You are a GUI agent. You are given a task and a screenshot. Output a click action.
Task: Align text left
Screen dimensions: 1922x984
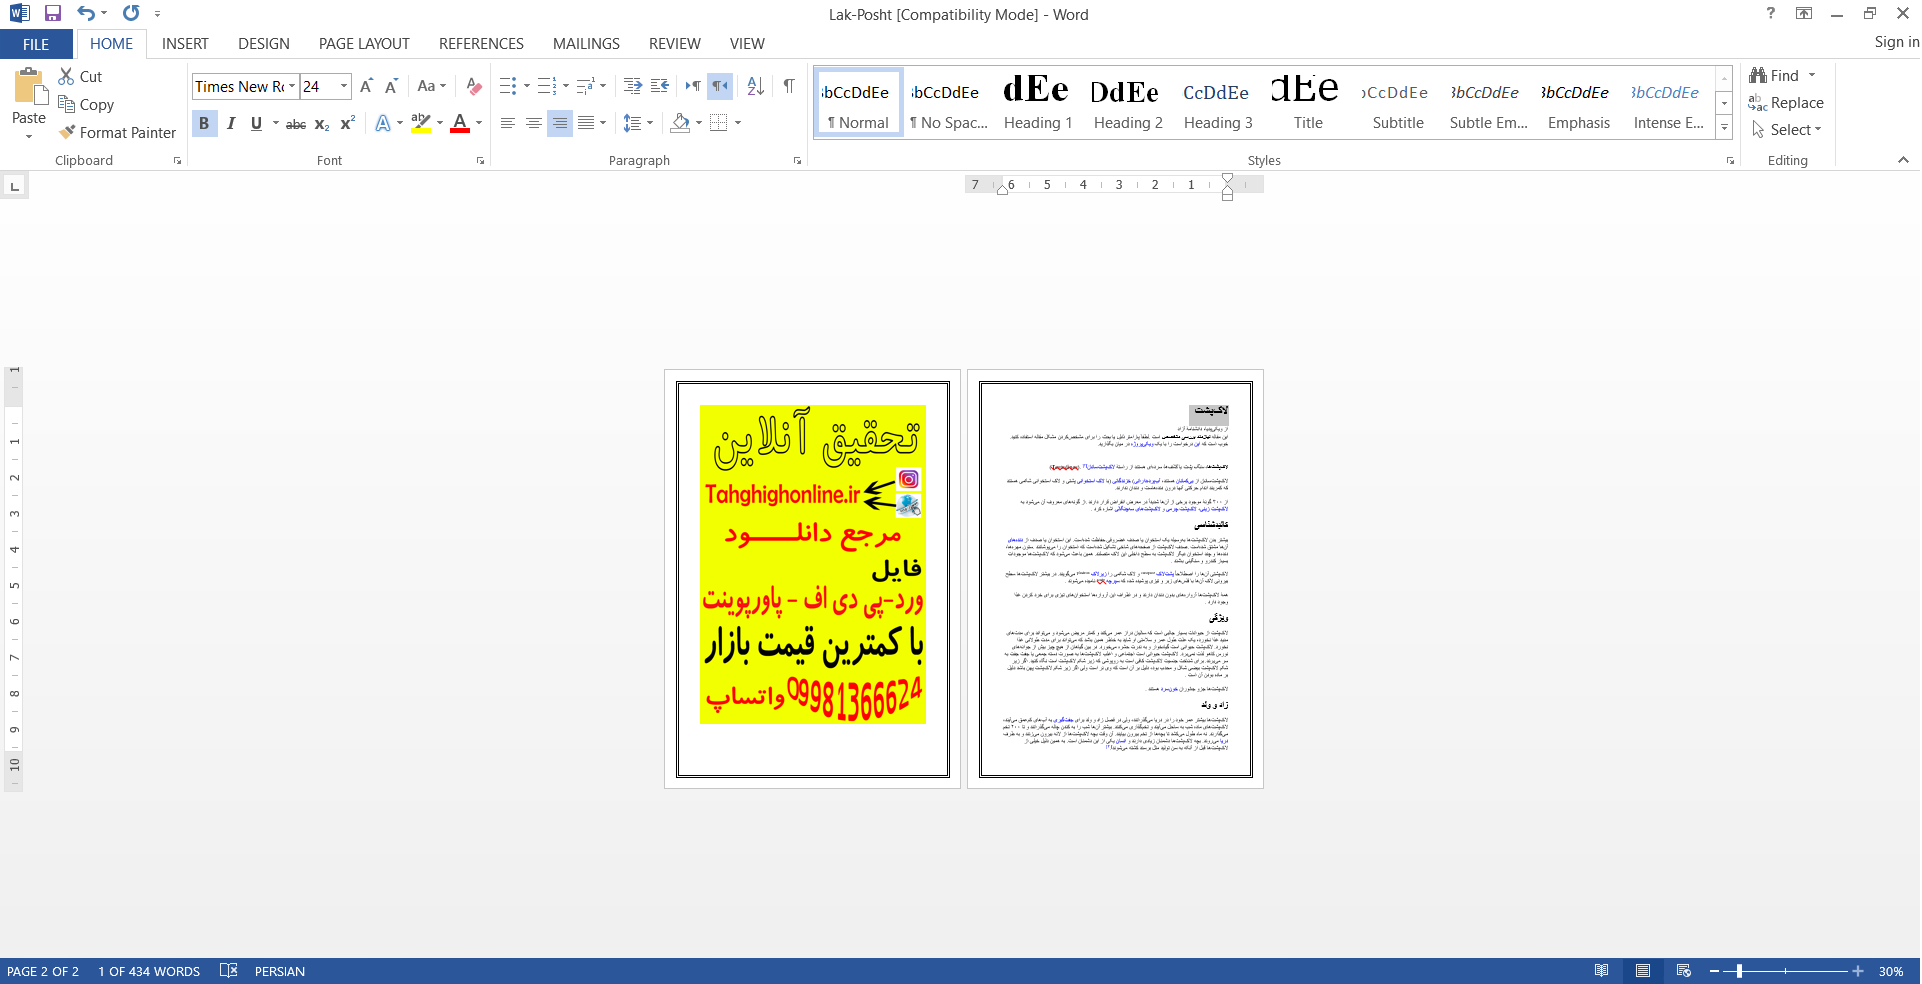pyautogui.click(x=508, y=123)
